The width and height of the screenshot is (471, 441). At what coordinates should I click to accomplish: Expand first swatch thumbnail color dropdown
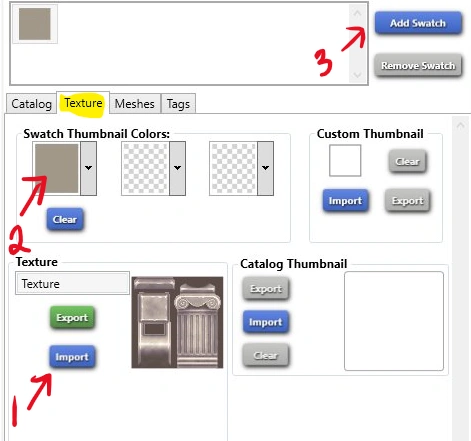(x=89, y=168)
